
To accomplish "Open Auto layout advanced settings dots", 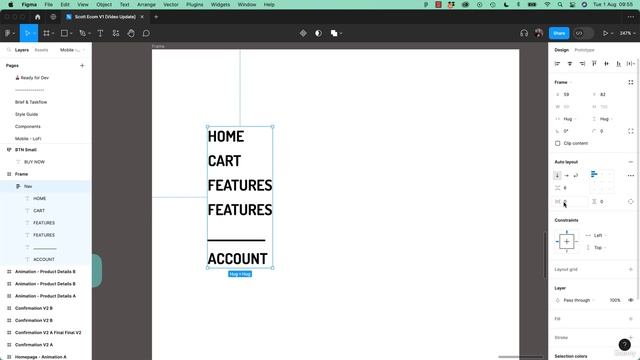I will (631, 176).
